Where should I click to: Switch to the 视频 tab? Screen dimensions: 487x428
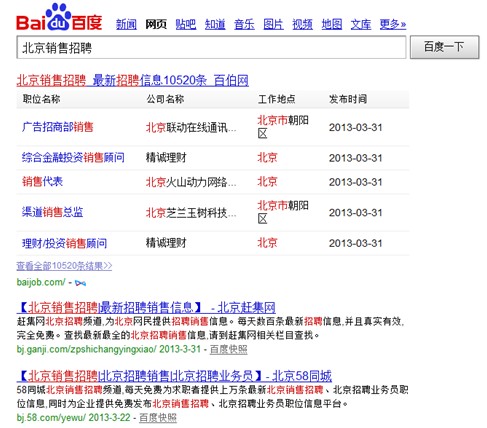[303, 24]
